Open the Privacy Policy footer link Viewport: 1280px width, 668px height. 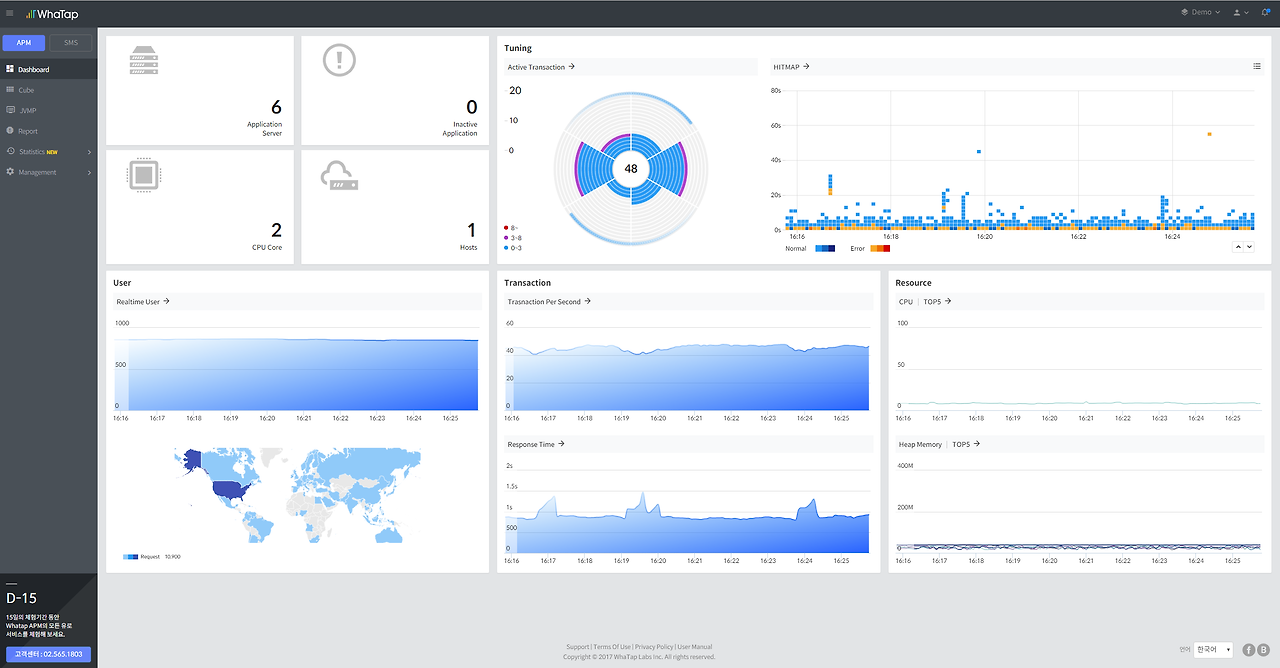(654, 647)
